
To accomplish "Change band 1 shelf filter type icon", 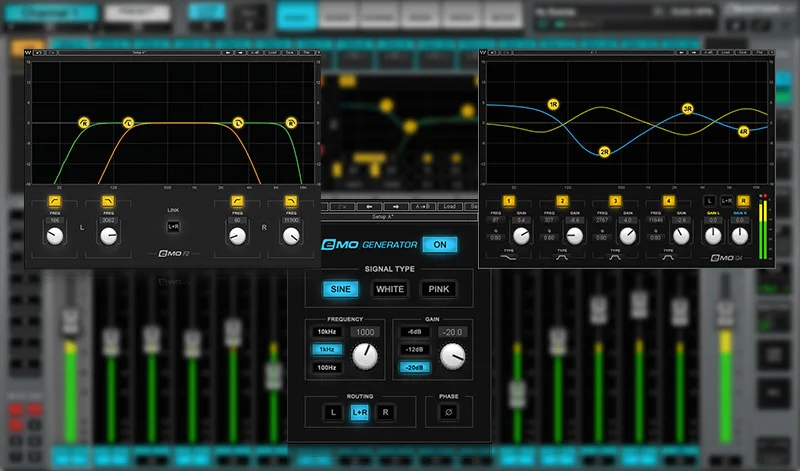I will point(509,257).
